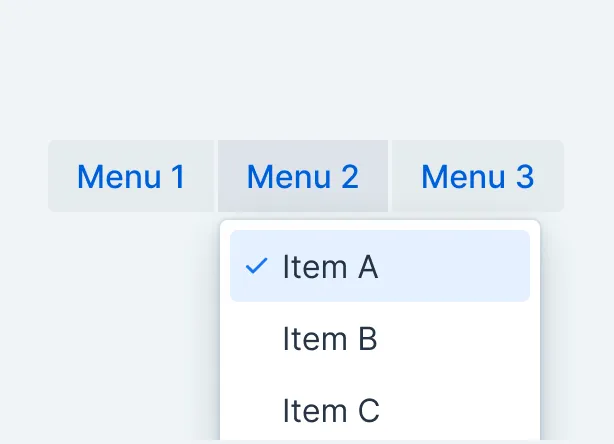The image size is (614, 444).
Task: Click the highlighted Menu 2 button
Action: point(303,177)
